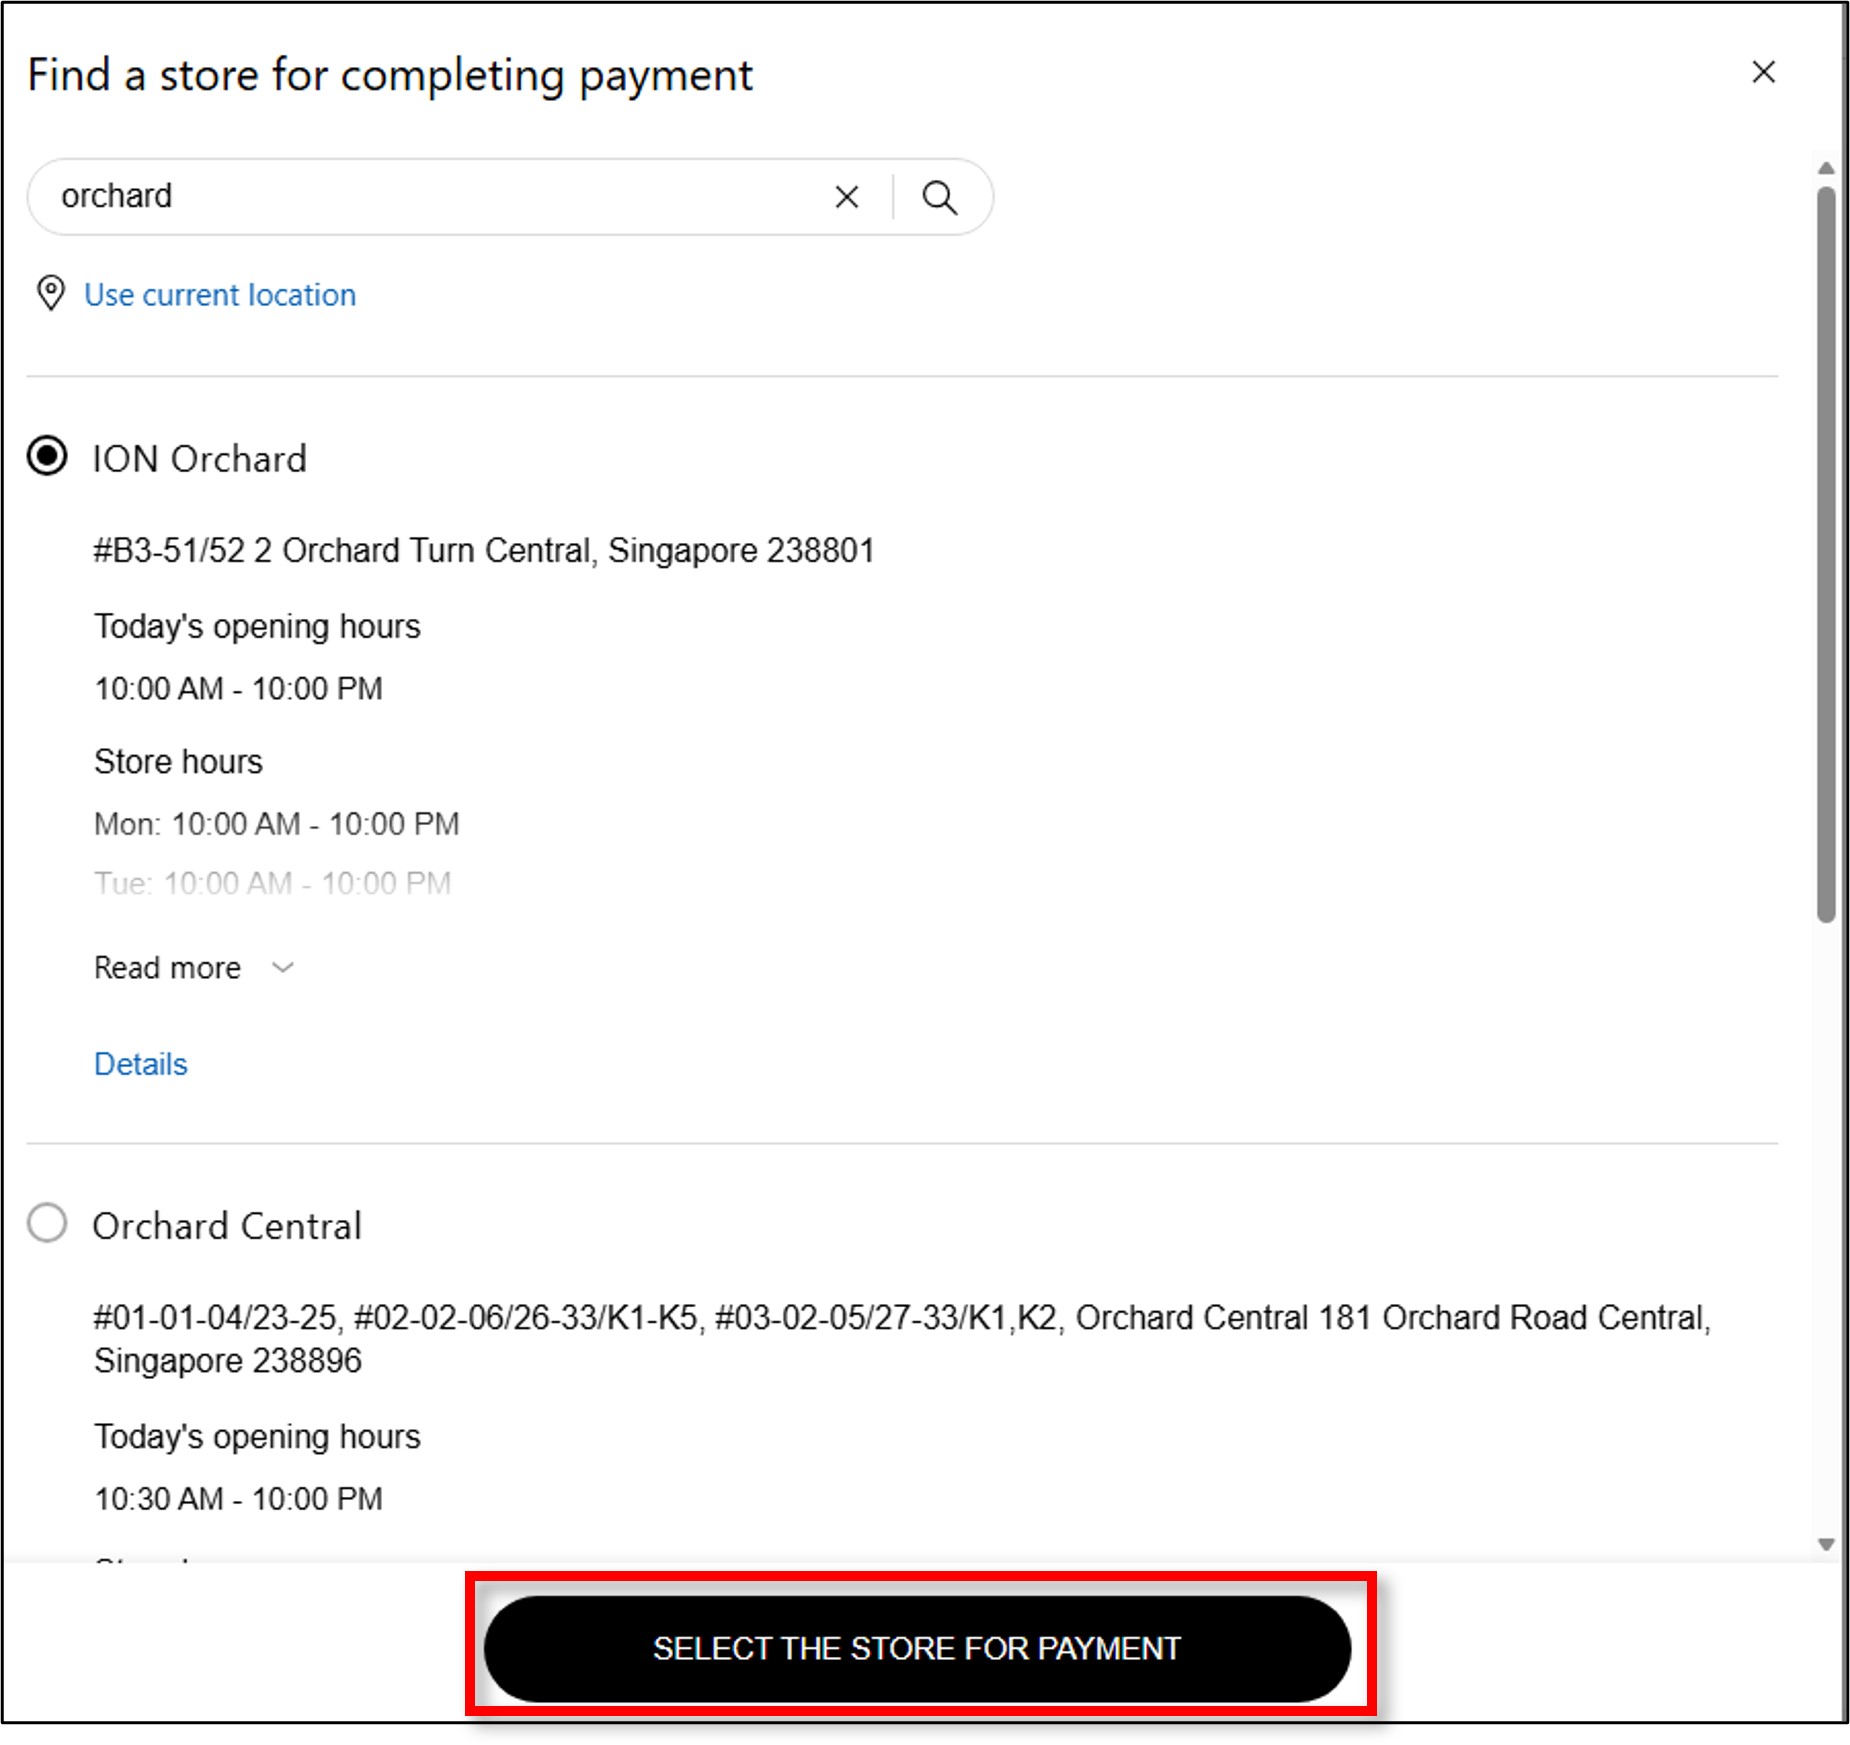Clear the orchard search text
The image size is (1850, 1745).
(846, 197)
